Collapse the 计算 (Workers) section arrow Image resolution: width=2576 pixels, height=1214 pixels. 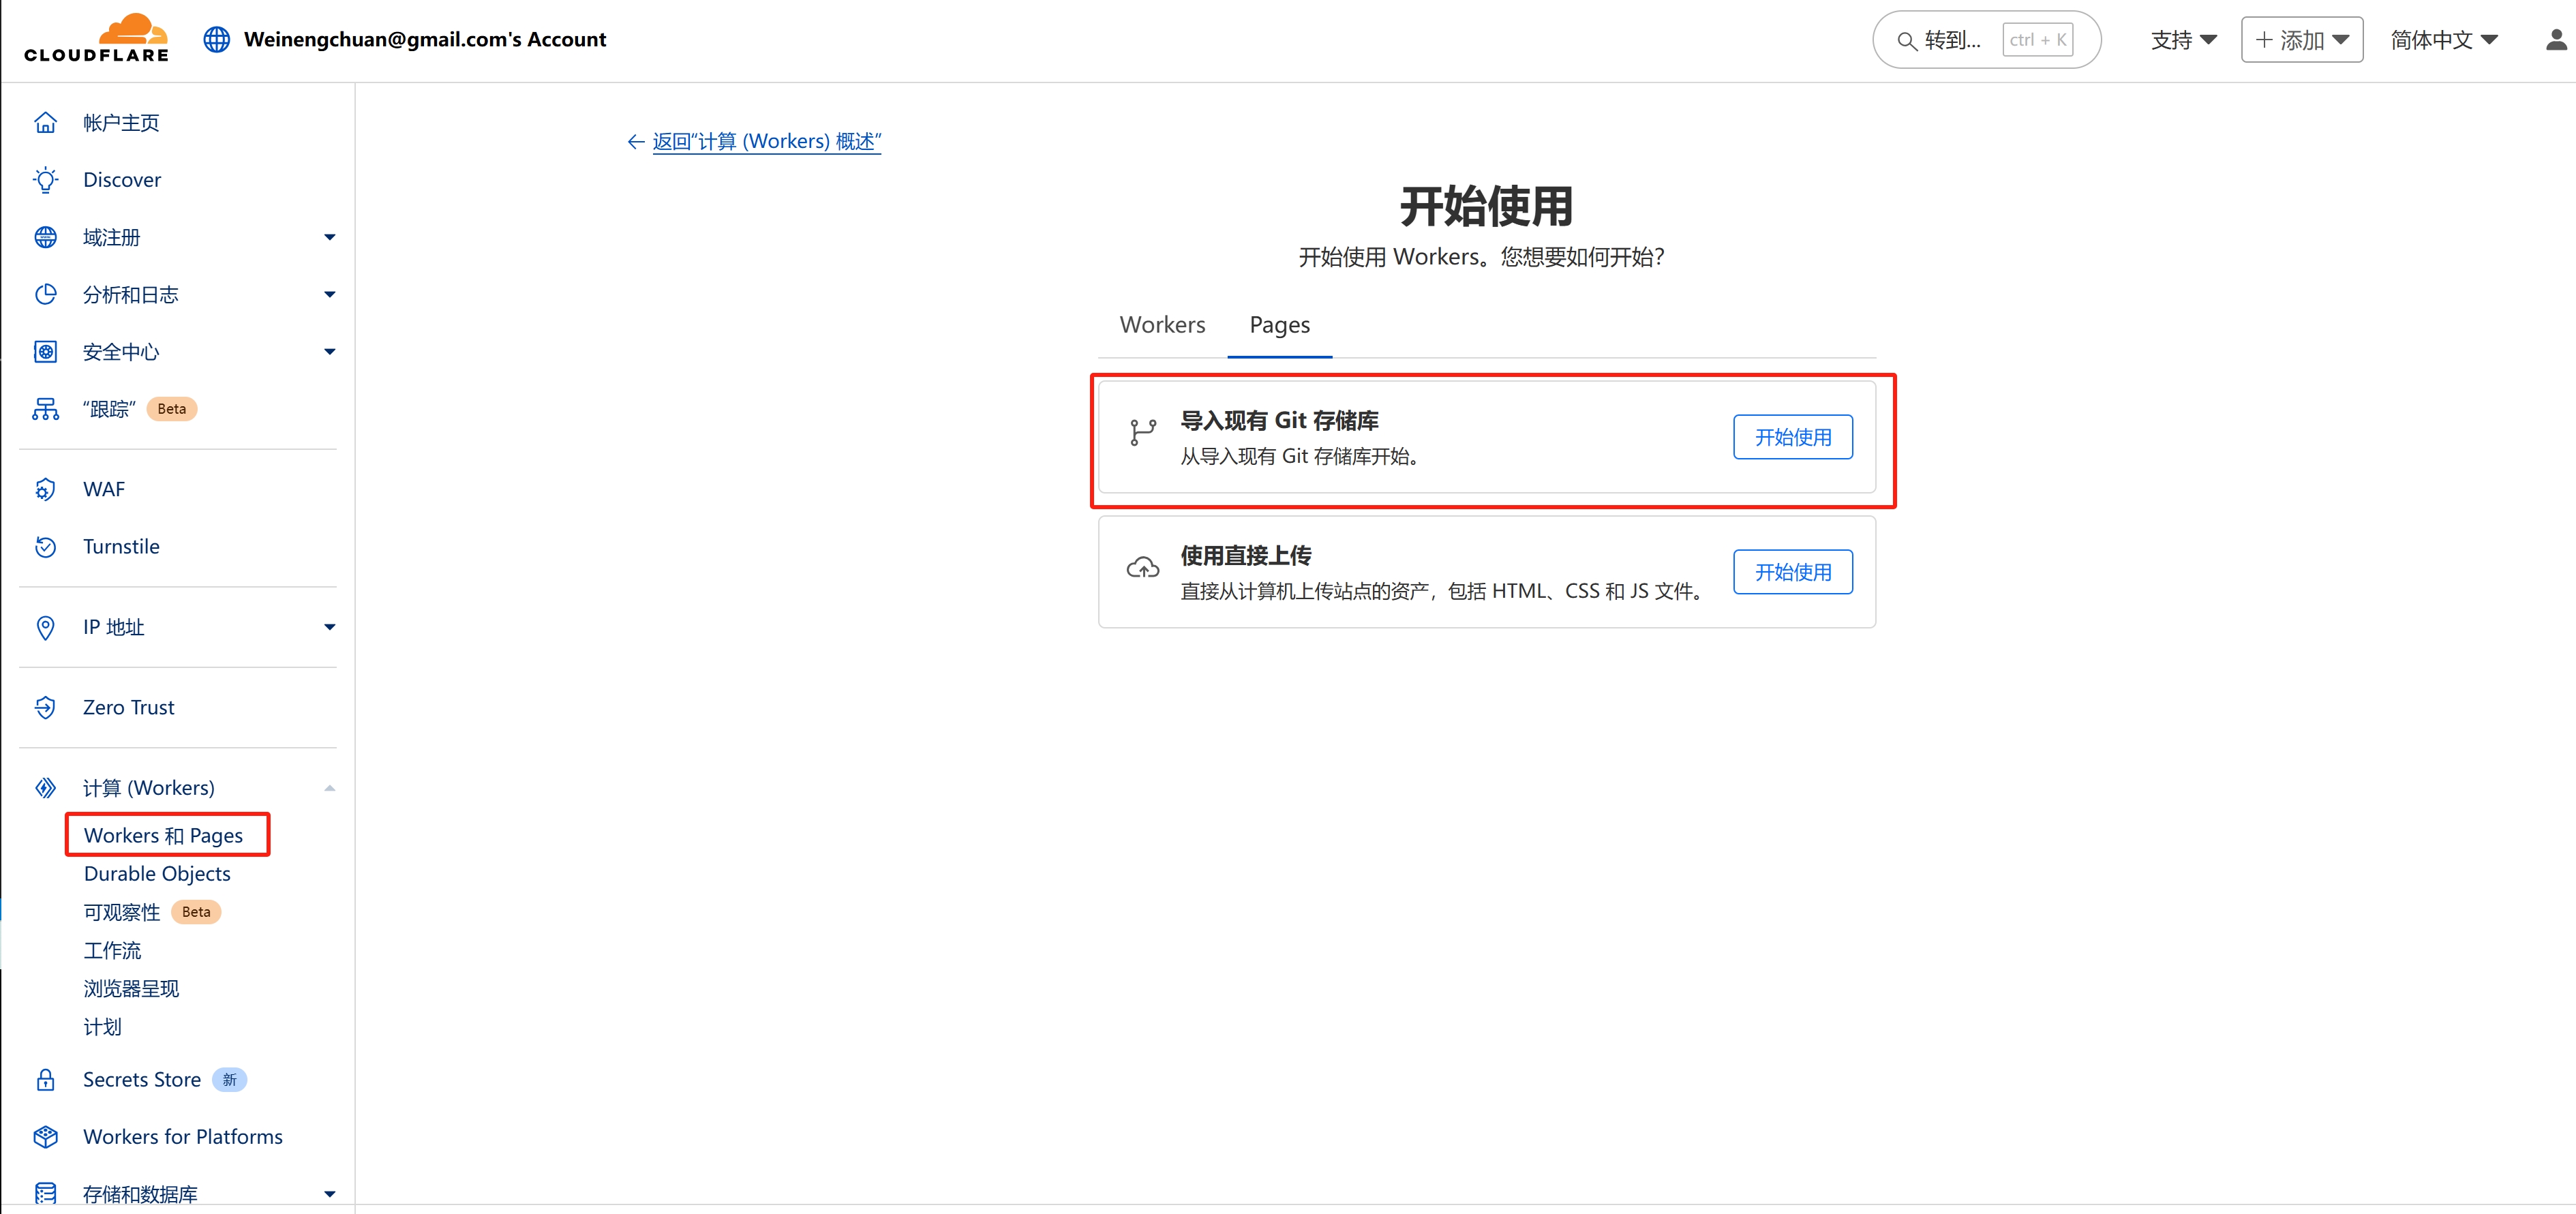[330, 788]
